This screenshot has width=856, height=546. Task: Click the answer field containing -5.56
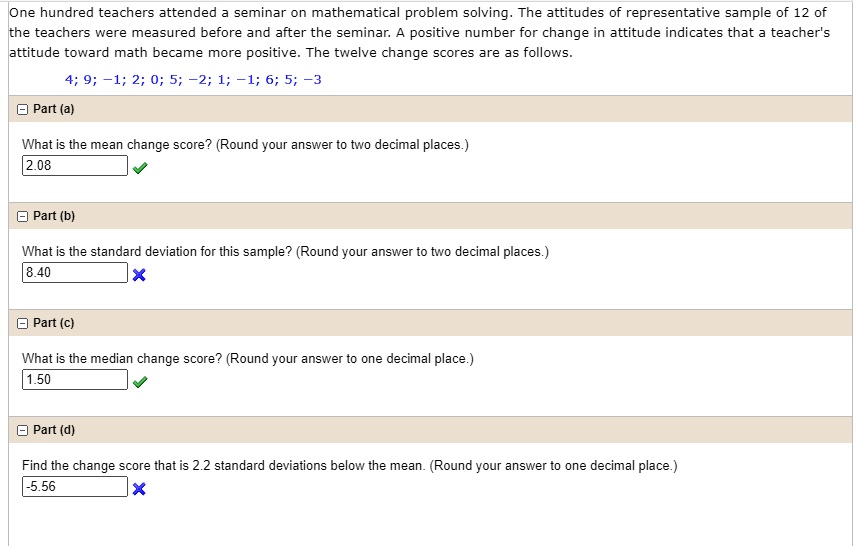pos(74,487)
